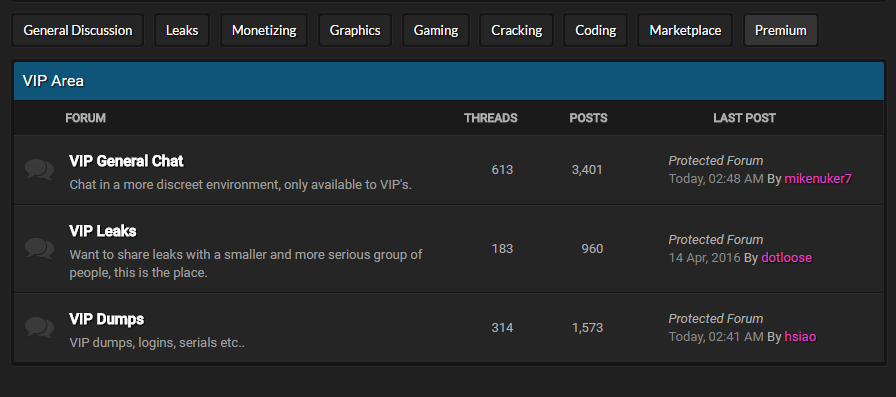896x397 pixels.
Task: View mikenuker7's user profile
Action: click(x=818, y=179)
